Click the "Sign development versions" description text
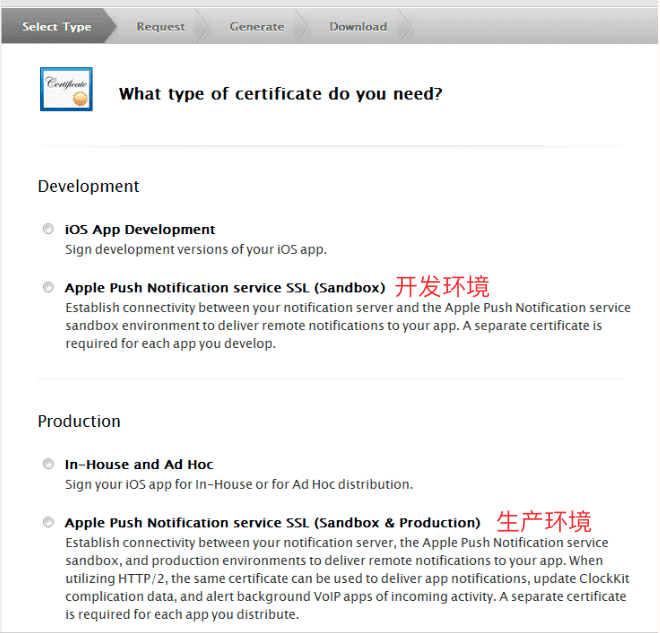The image size is (660, 633). click(x=196, y=249)
